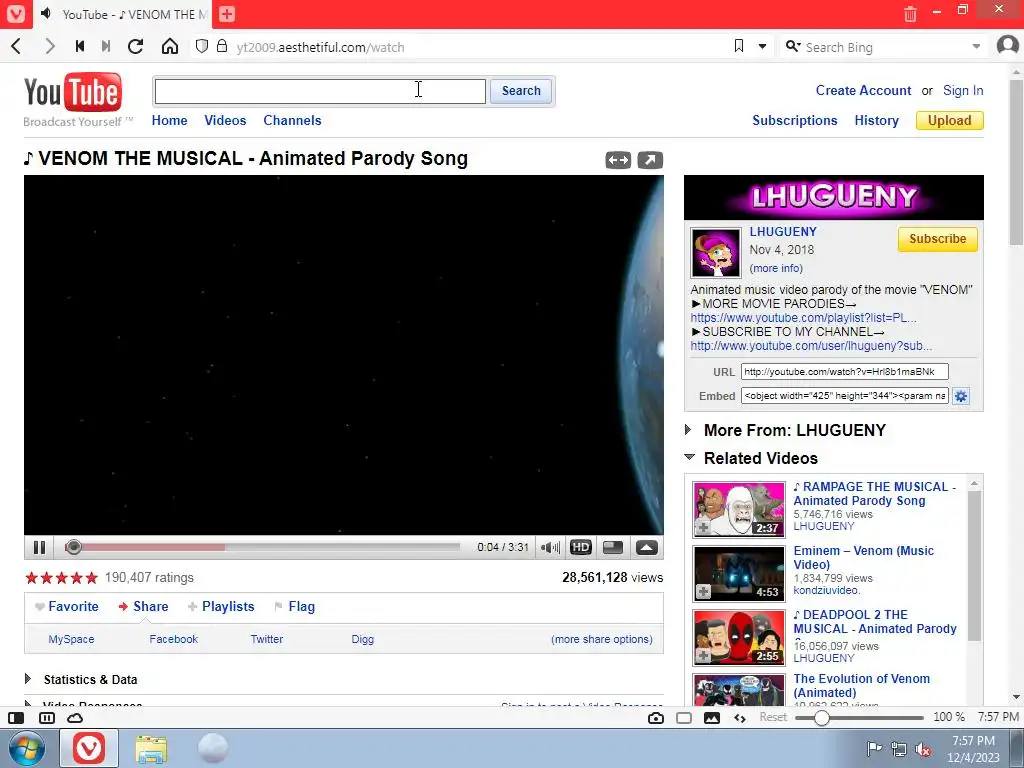Open embed customization gear
The width and height of the screenshot is (1024, 768).
[961, 396]
